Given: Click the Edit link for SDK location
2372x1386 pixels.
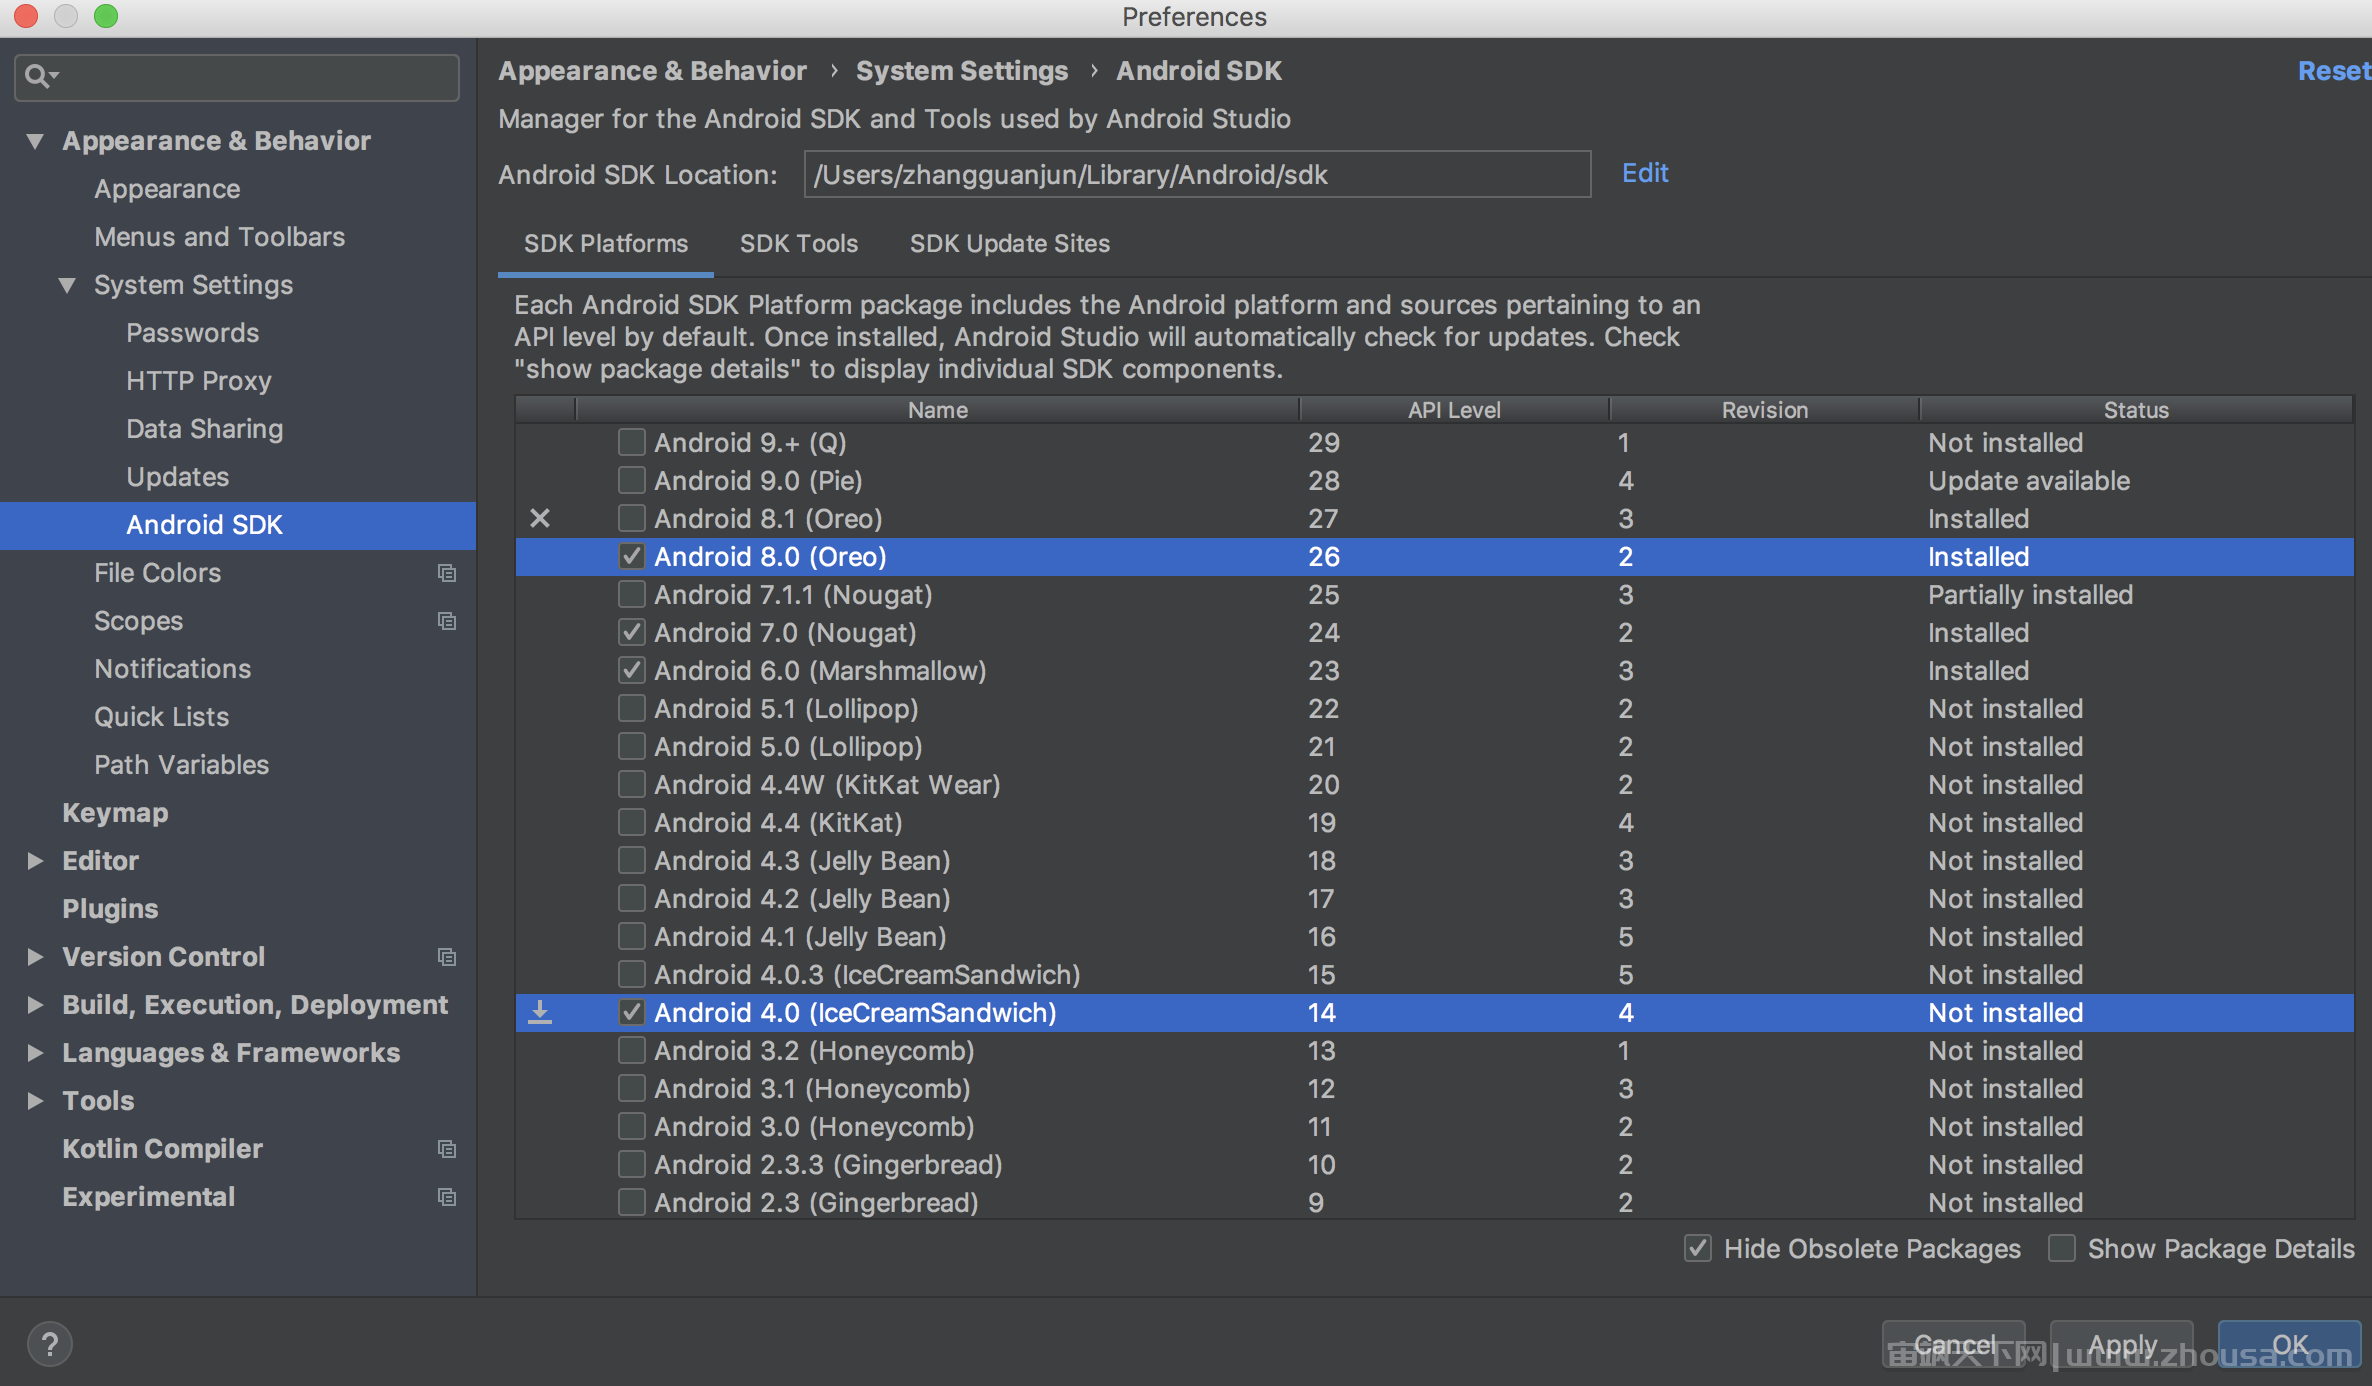Looking at the screenshot, I should pos(1645,173).
